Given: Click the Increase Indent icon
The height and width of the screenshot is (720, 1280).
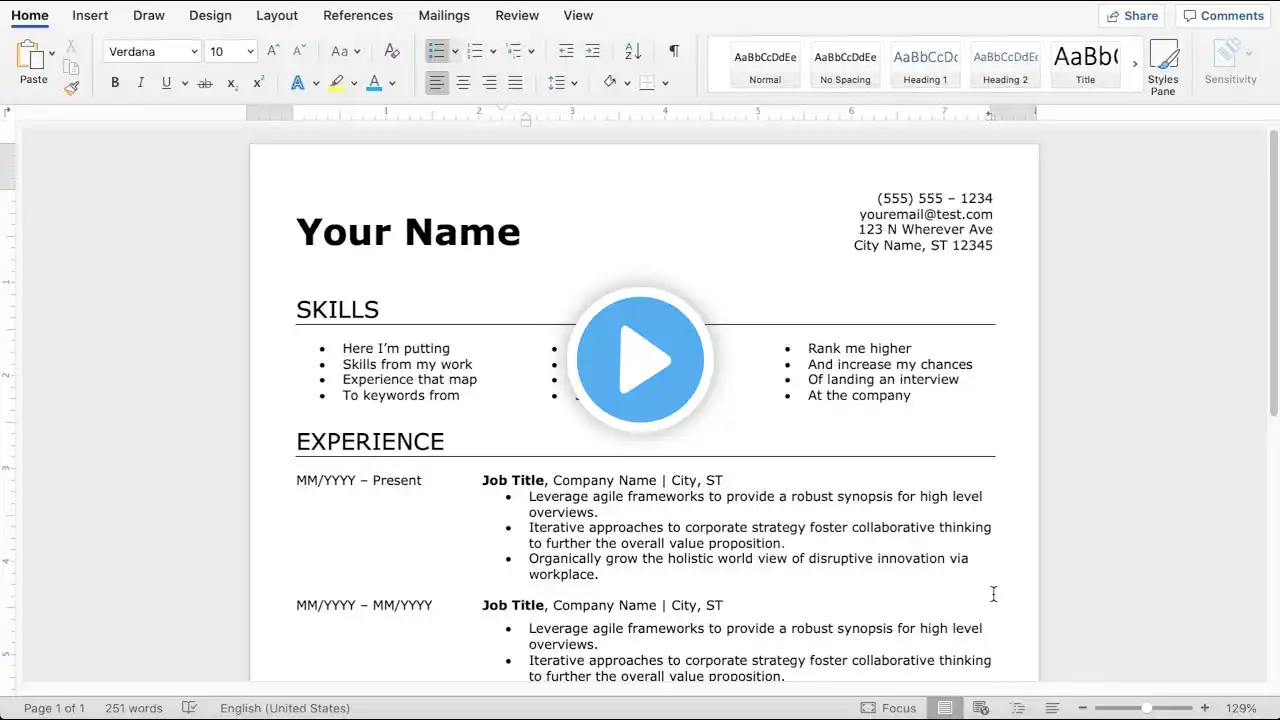Looking at the screenshot, I should (592, 51).
